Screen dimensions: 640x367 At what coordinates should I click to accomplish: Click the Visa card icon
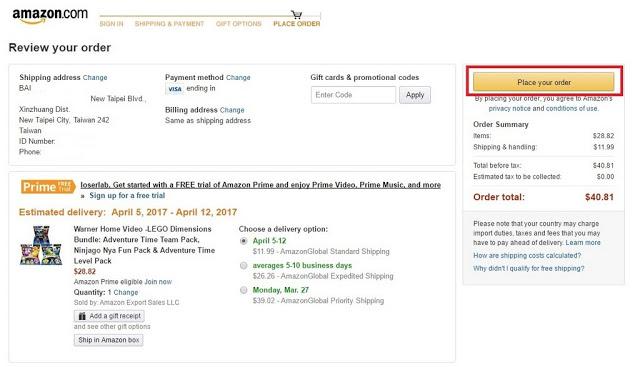coord(175,89)
